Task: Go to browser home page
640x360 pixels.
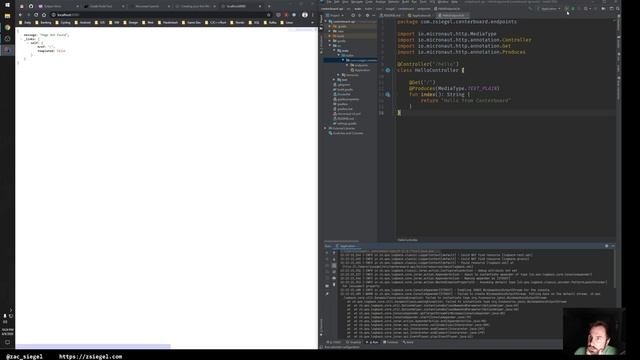Action: coord(44,15)
